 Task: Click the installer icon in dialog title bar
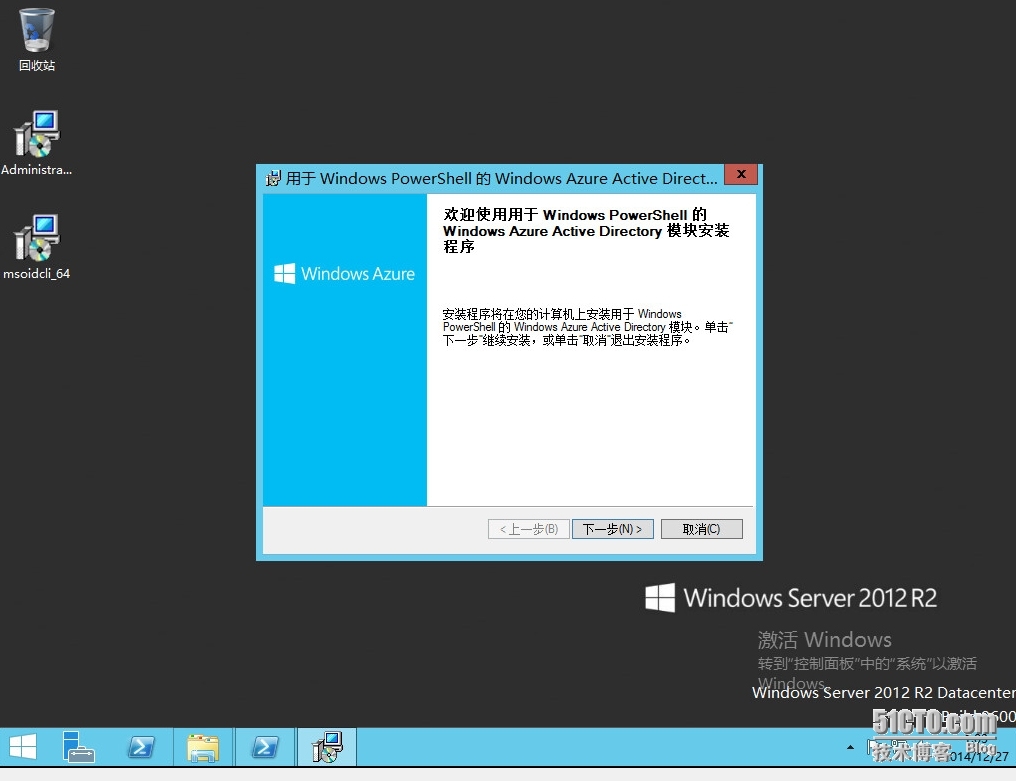(x=273, y=178)
